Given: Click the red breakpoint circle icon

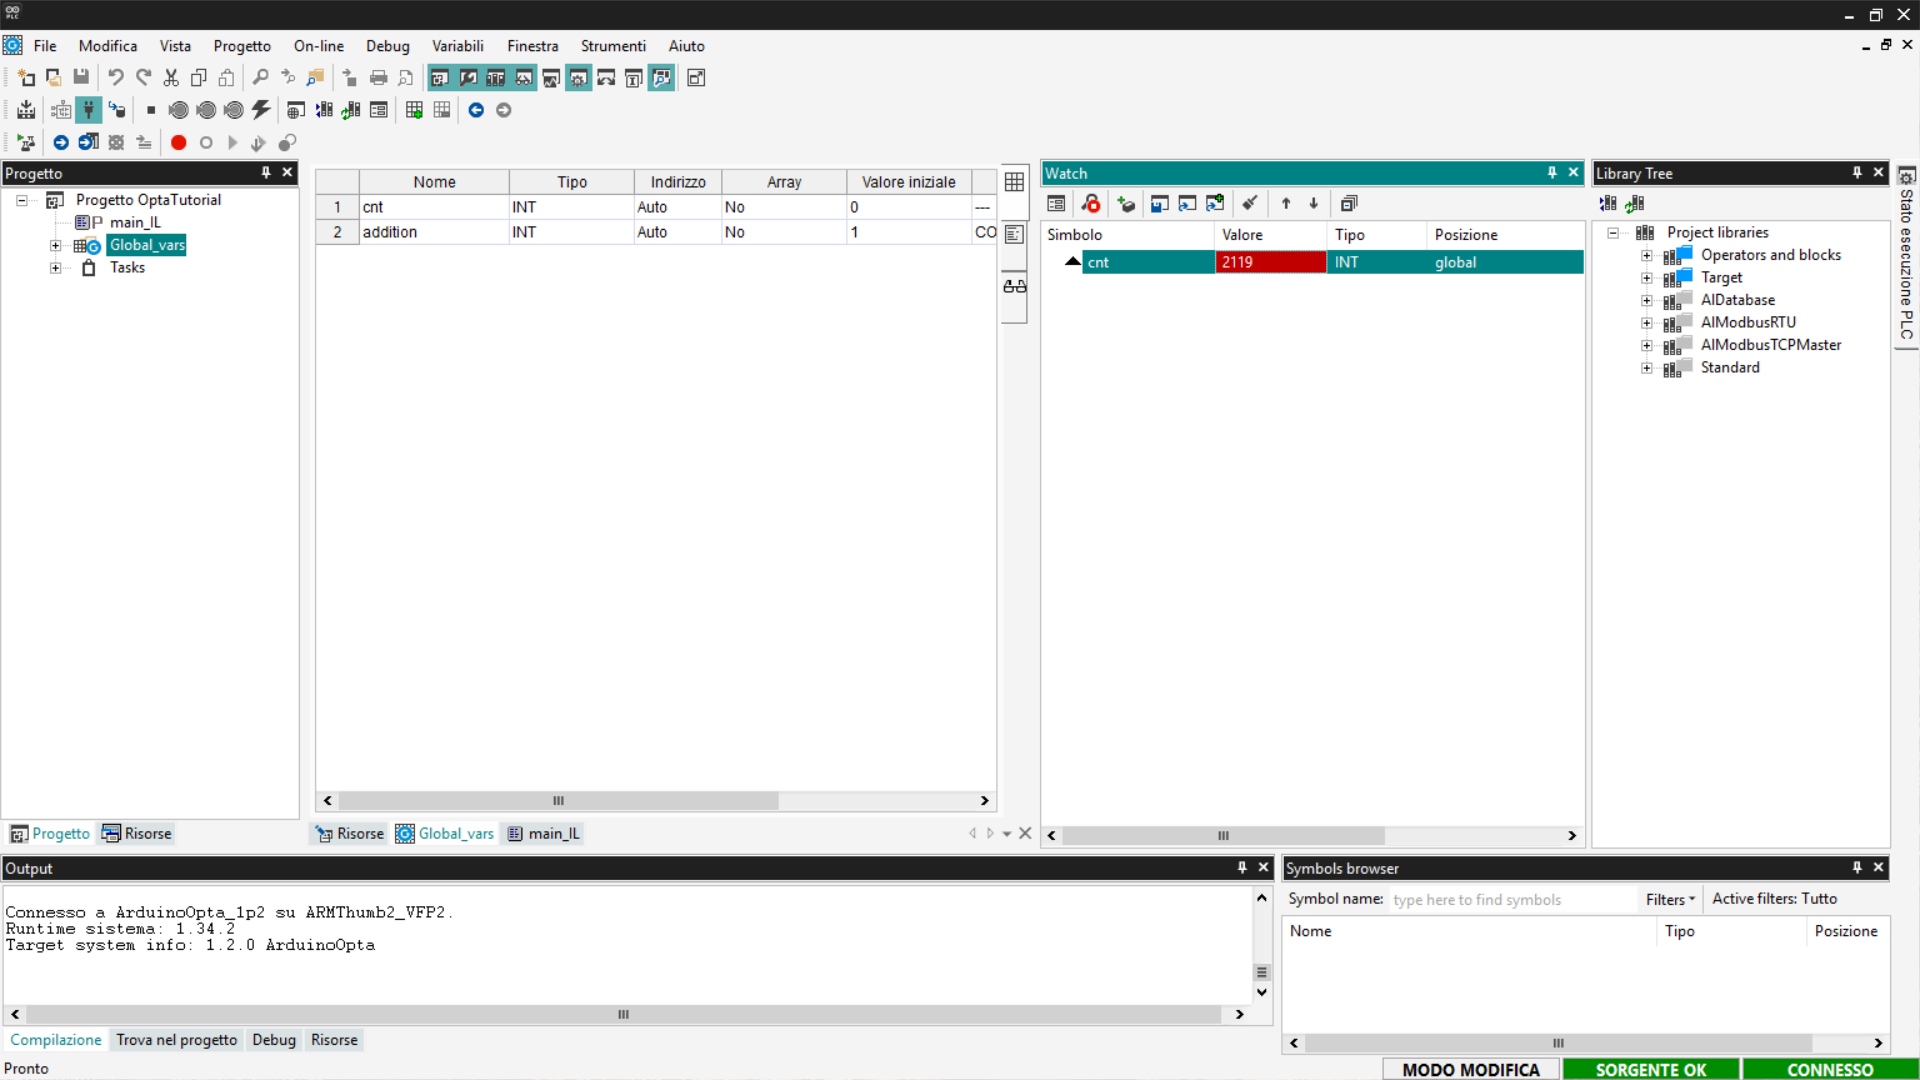Looking at the screenshot, I should (178, 143).
